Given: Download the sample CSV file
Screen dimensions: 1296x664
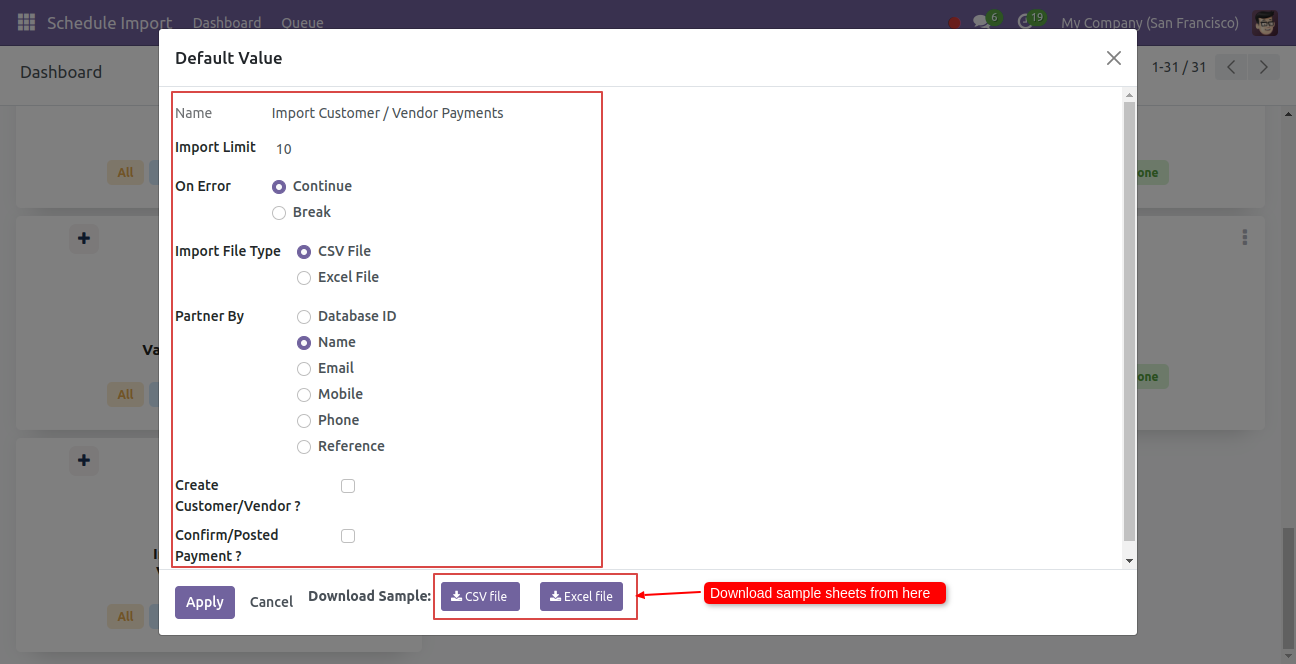Looking at the screenshot, I should tap(480, 596).
